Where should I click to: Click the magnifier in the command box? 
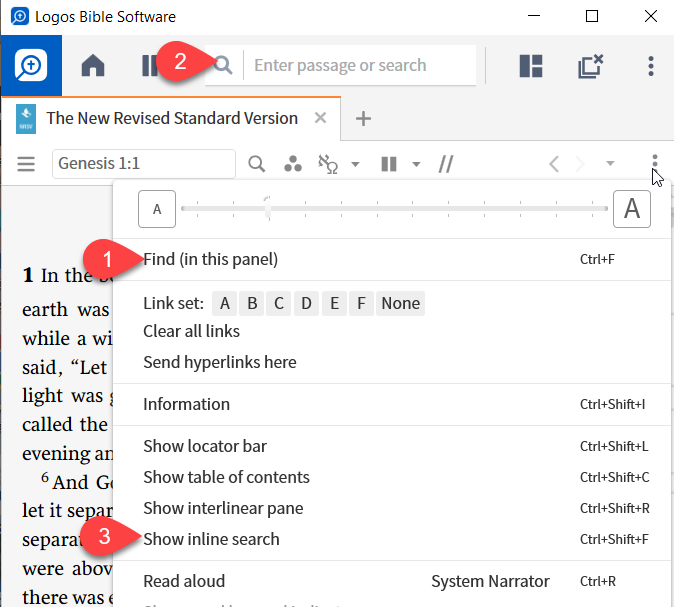223,65
